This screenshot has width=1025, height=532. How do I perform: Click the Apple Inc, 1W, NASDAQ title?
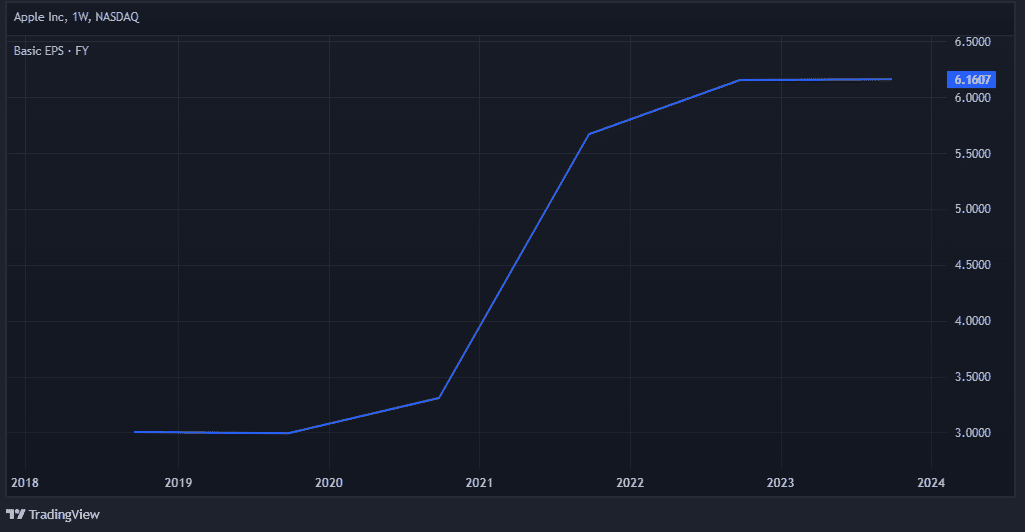tap(76, 17)
